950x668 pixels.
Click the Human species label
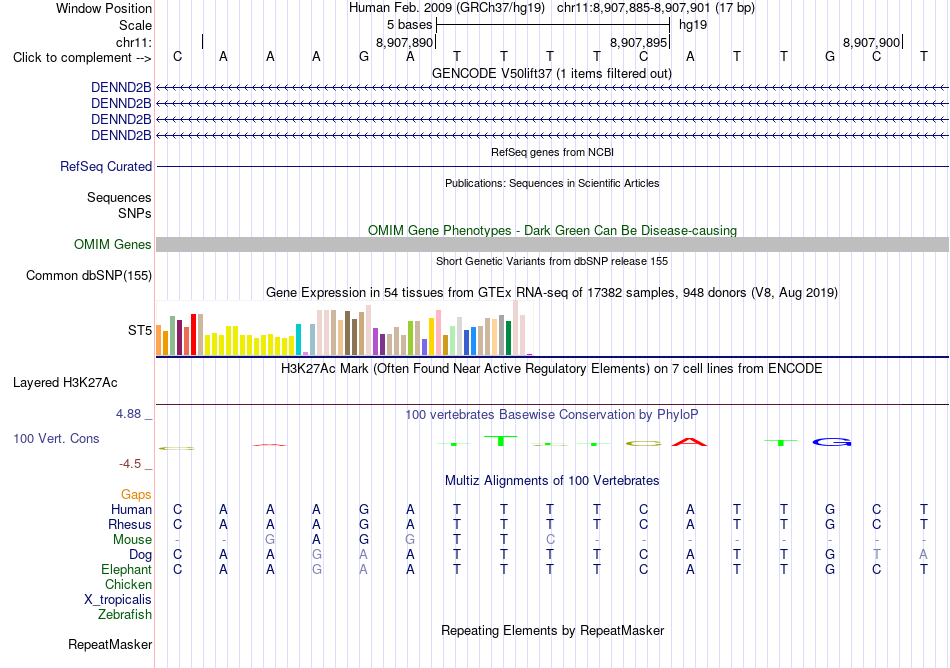[x=131, y=509]
